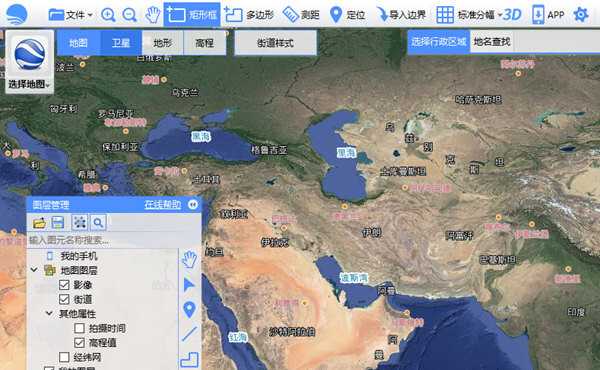Switch to 地图 map tab

[x=79, y=42]
